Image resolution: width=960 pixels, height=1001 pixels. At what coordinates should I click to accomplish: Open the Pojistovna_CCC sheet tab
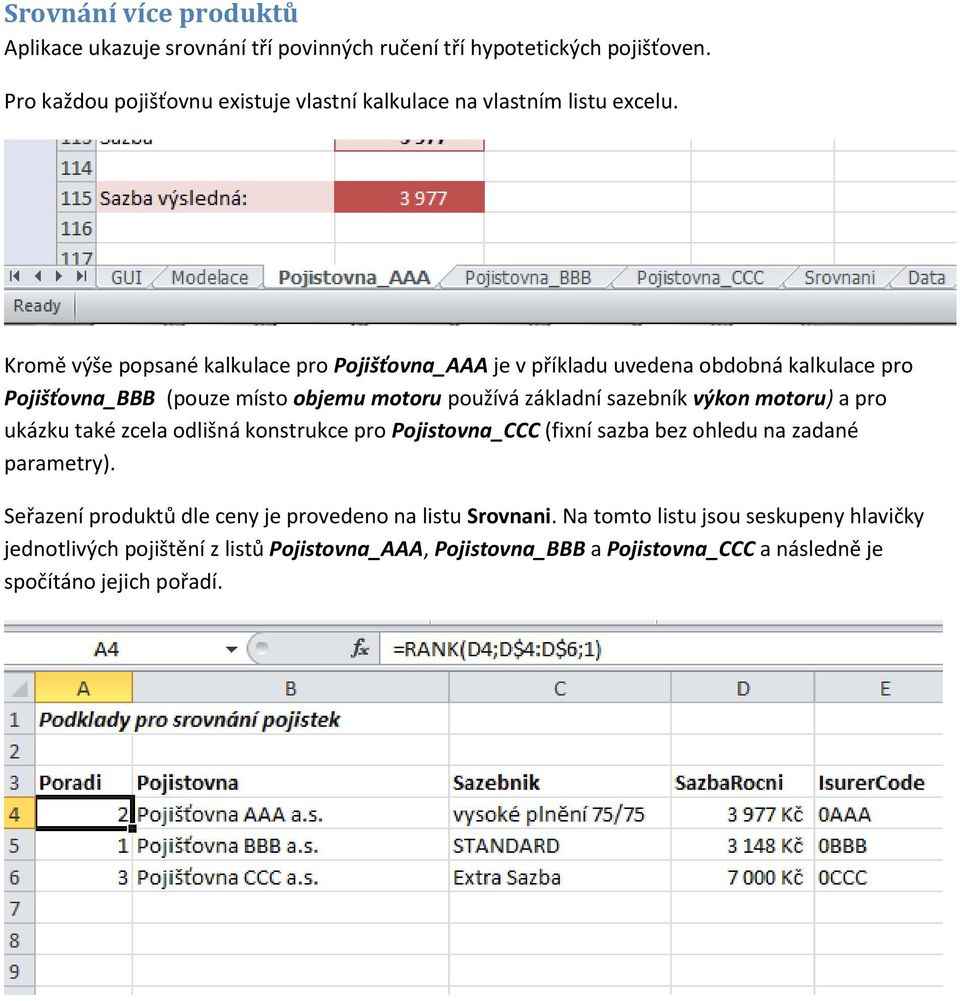coord(700,278)
